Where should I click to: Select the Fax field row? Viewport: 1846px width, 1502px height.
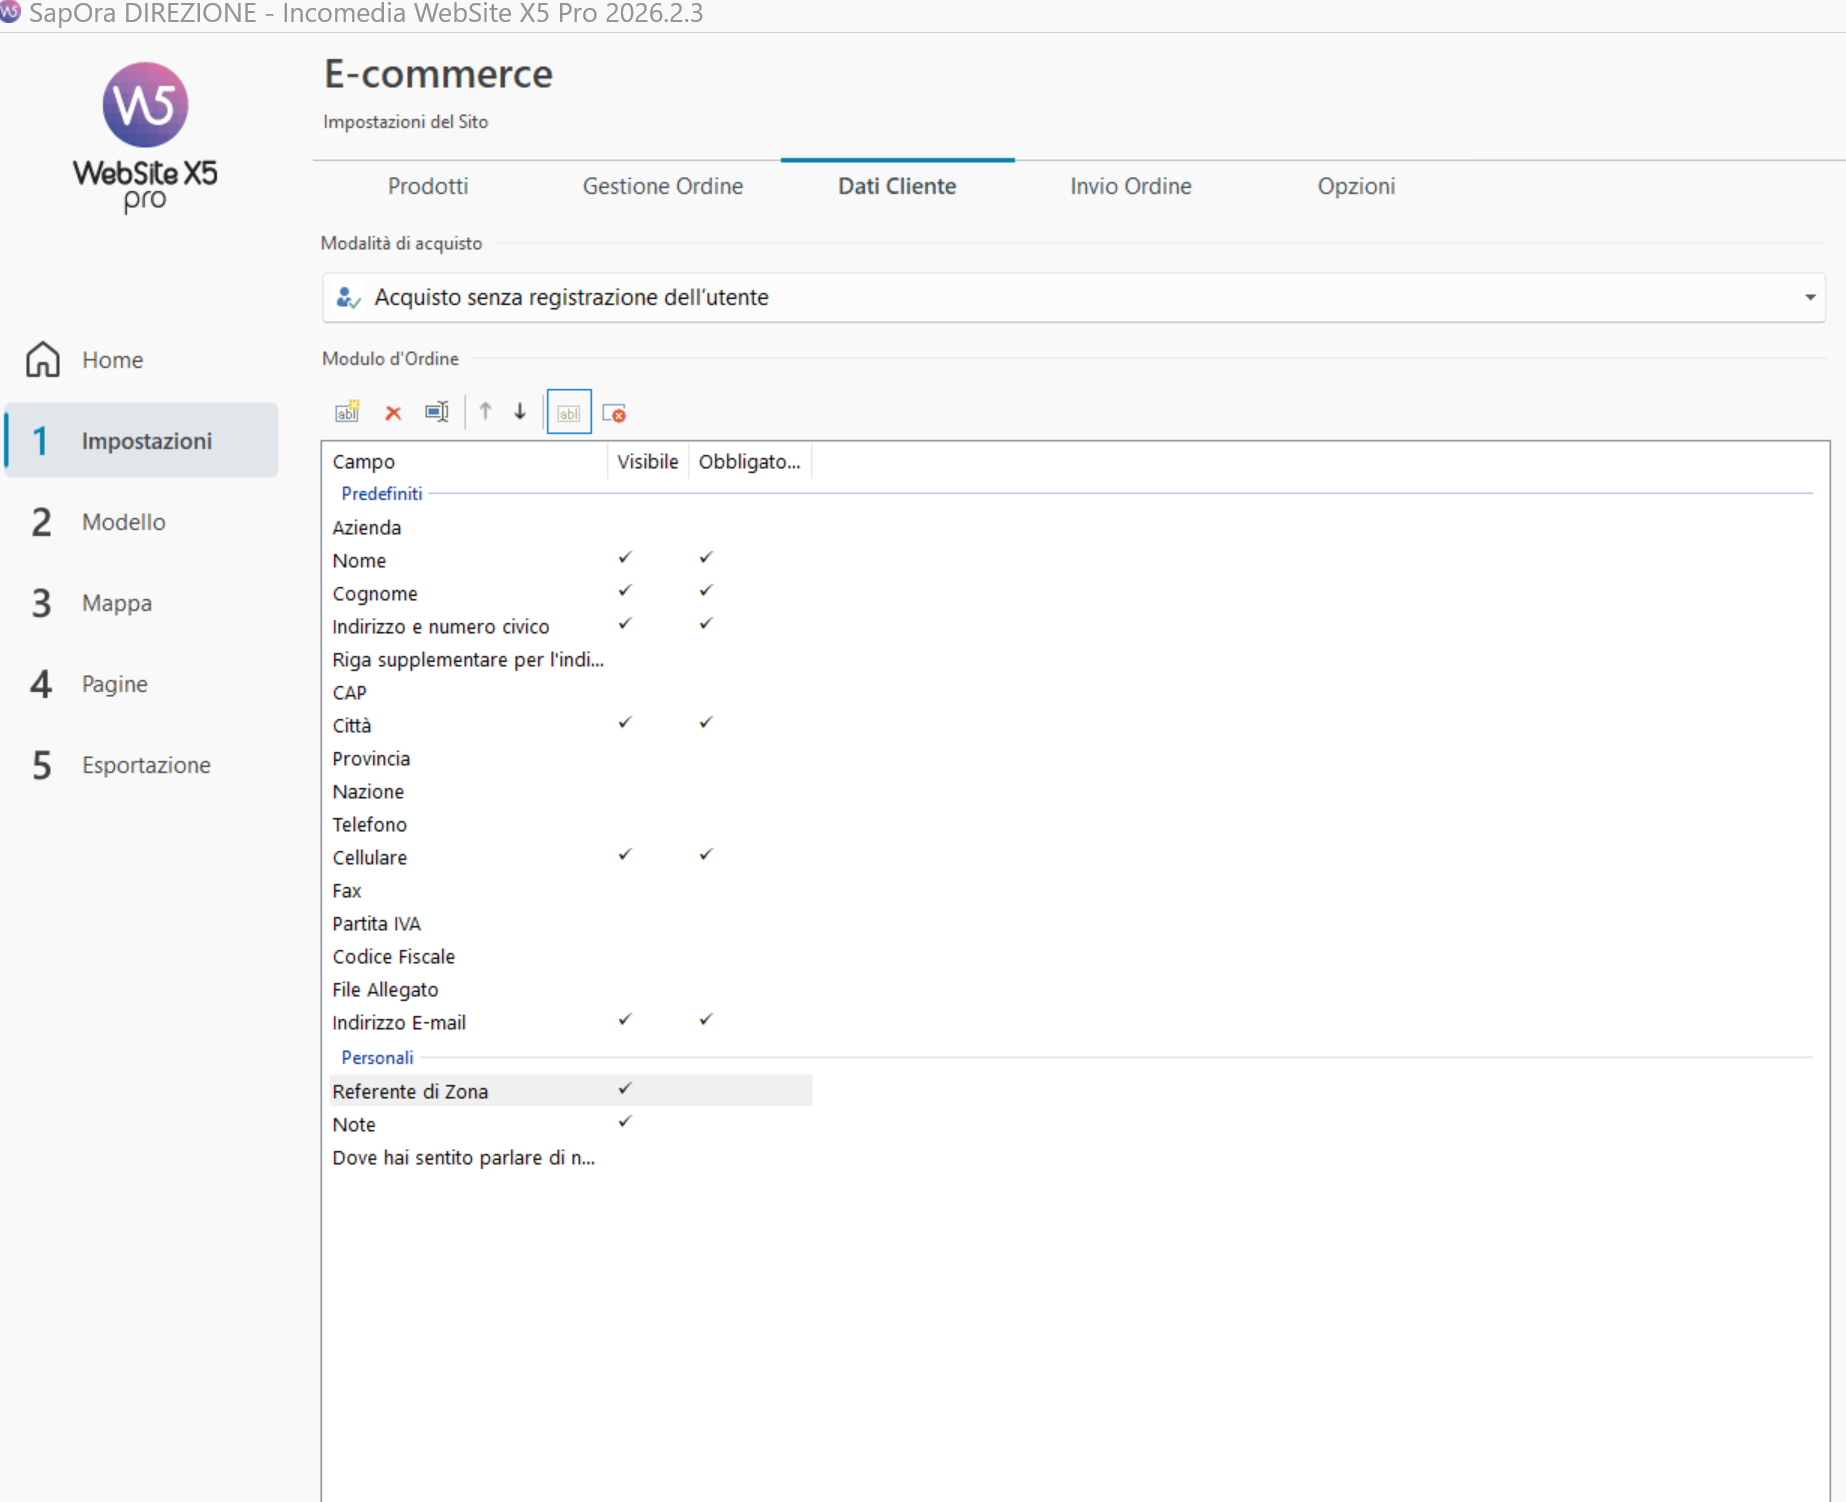(570, 890)
